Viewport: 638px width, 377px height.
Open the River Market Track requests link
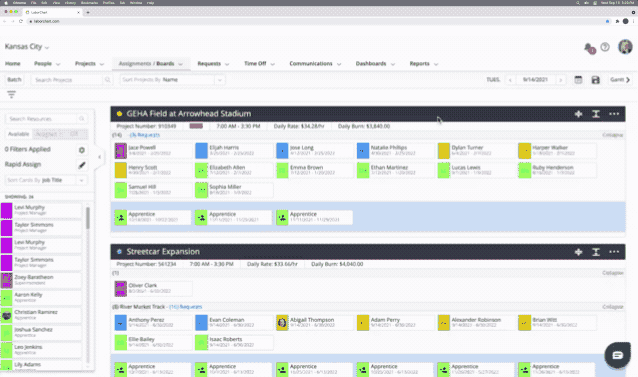(x=186, y=307)
